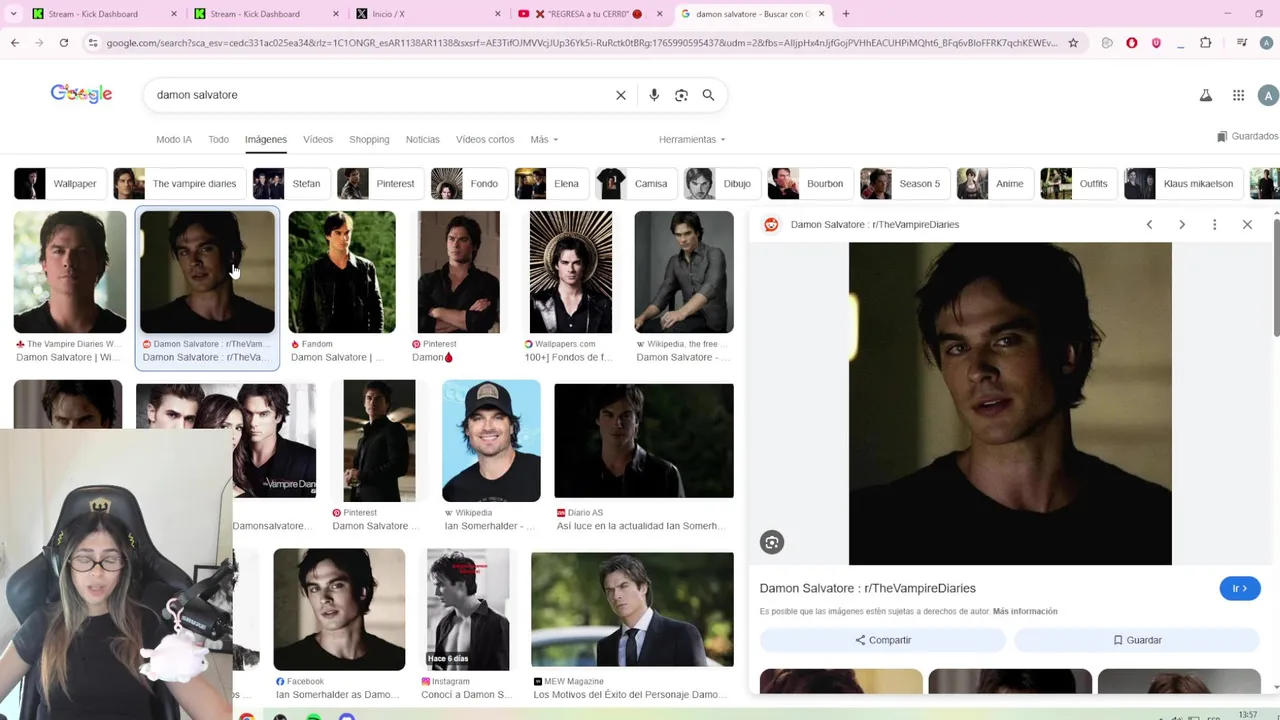This screenshot has width=1280, height=720.
Task: Go back in browser history
Action: point(15,43)
